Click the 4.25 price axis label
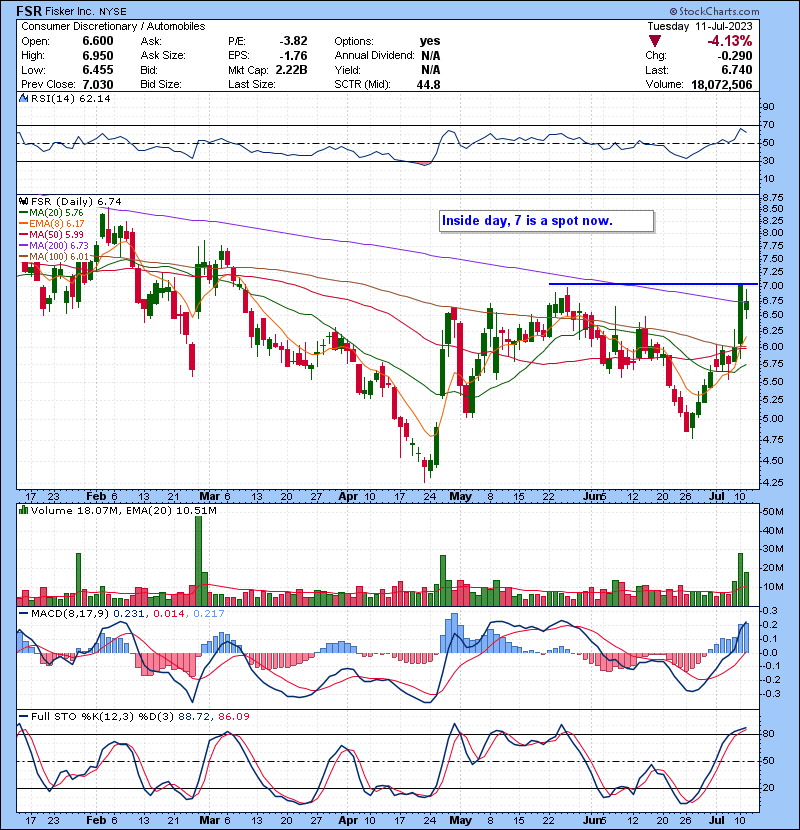This screenshot has height=830, width=800. (x=773, y=482)
